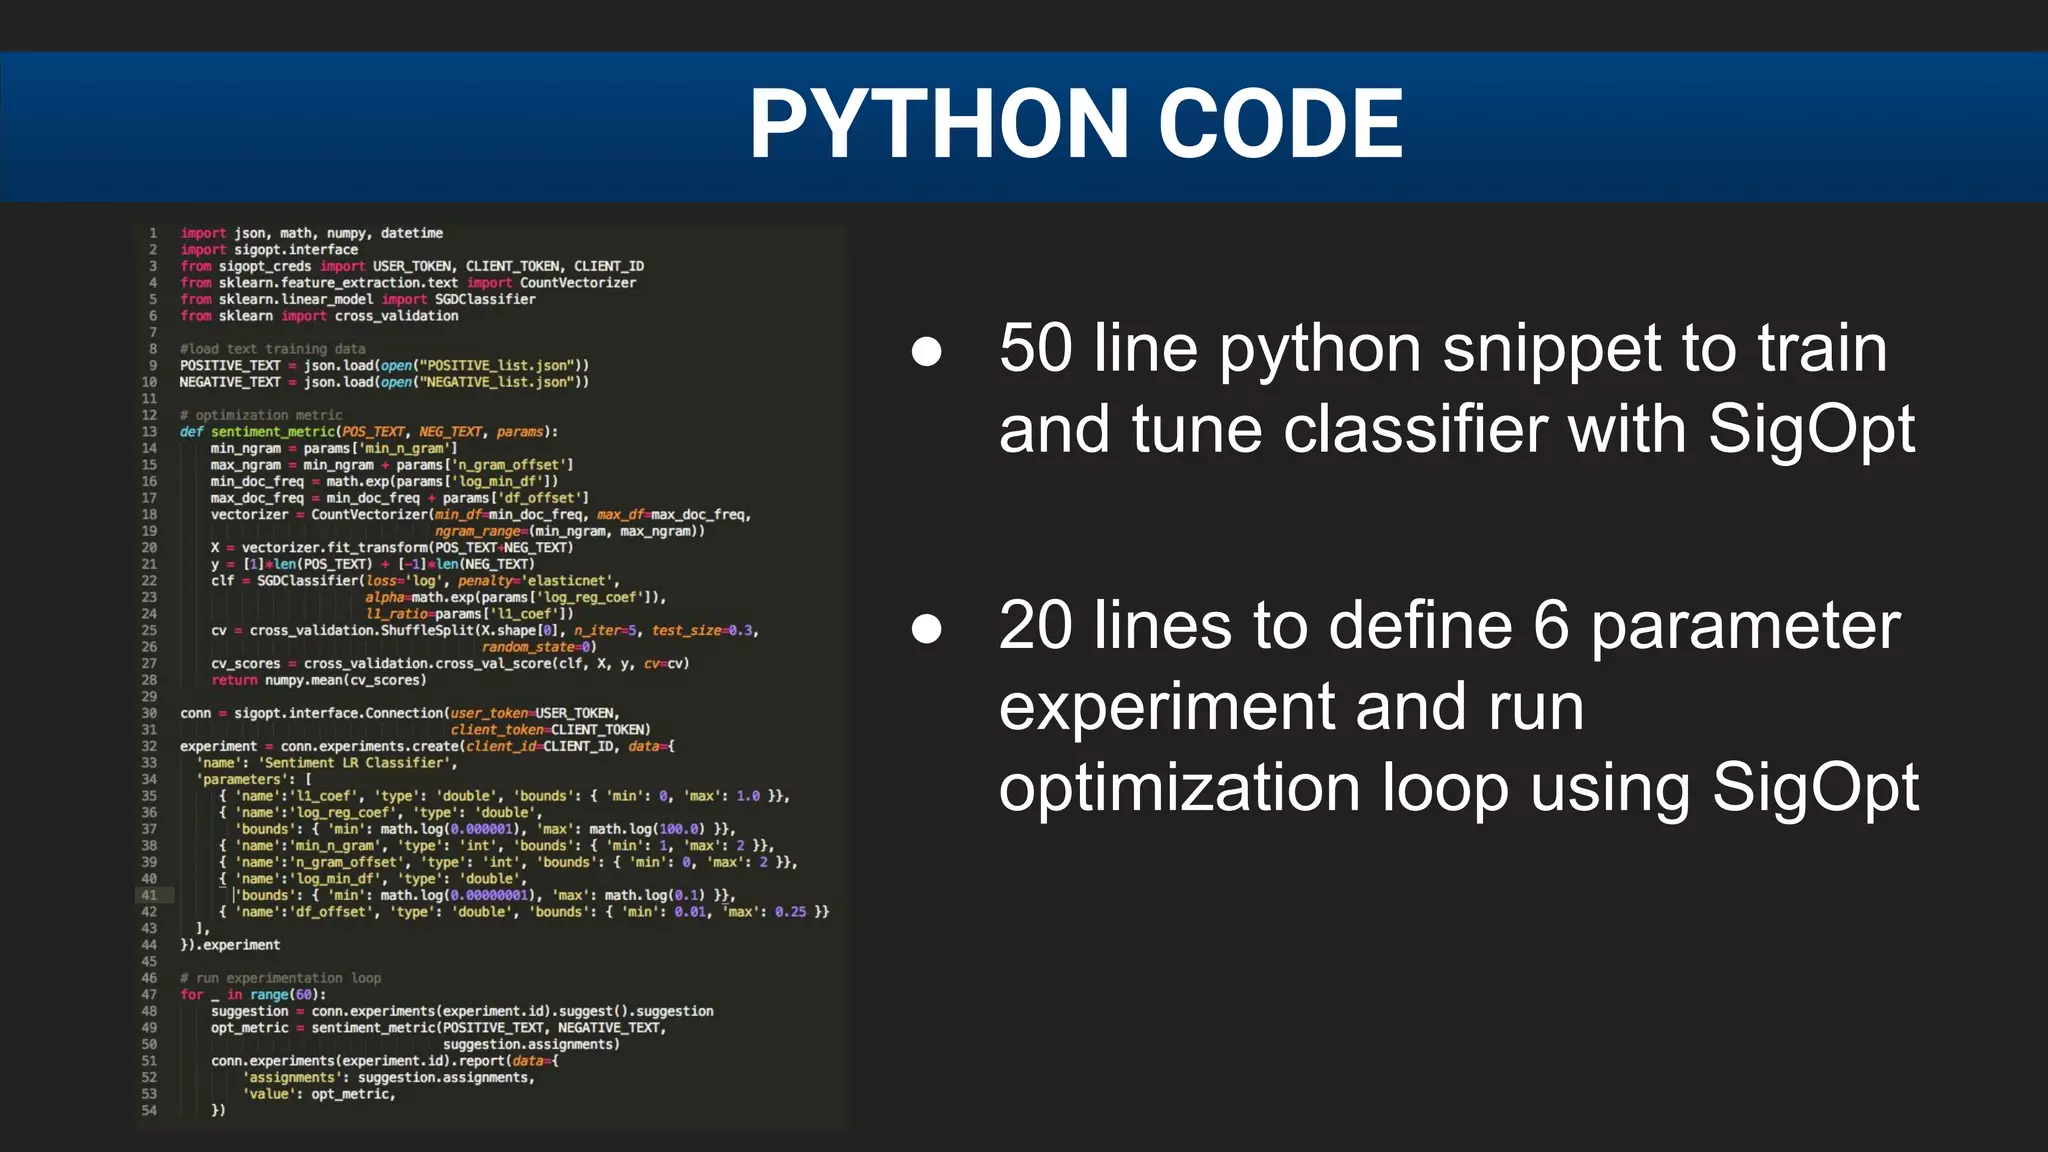The width and height of the screenshot is (2048, 1152).
Task: Click bounds line with math.log(100.0)
Action: 485,829
